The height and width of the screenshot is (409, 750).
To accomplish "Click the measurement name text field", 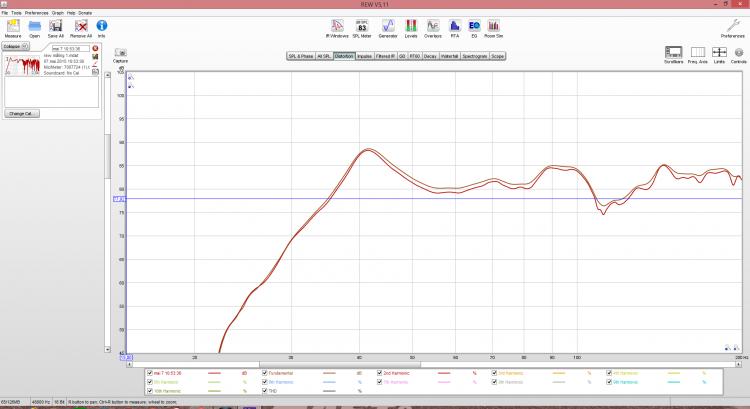I will tap(65, 47).
